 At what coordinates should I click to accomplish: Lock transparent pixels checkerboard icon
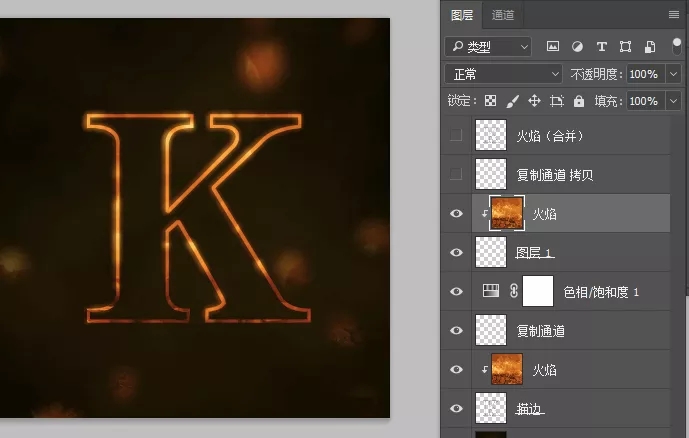click(490, 101)
